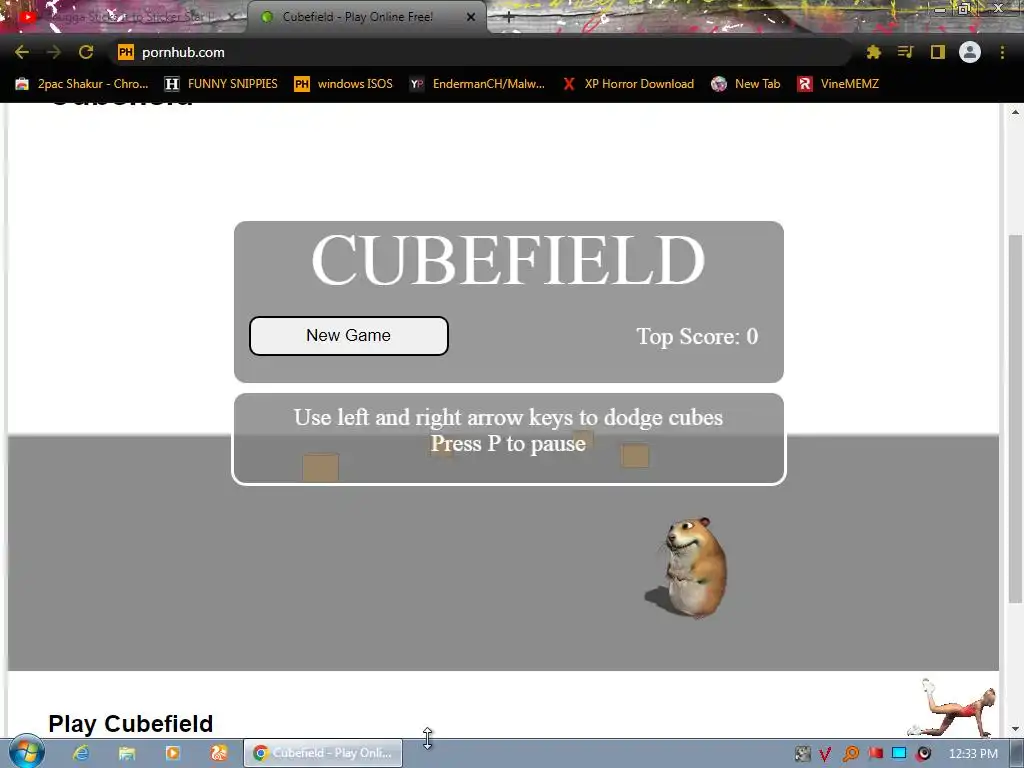
Task: Open the Windows Start menu
Action: pos(27,752)
